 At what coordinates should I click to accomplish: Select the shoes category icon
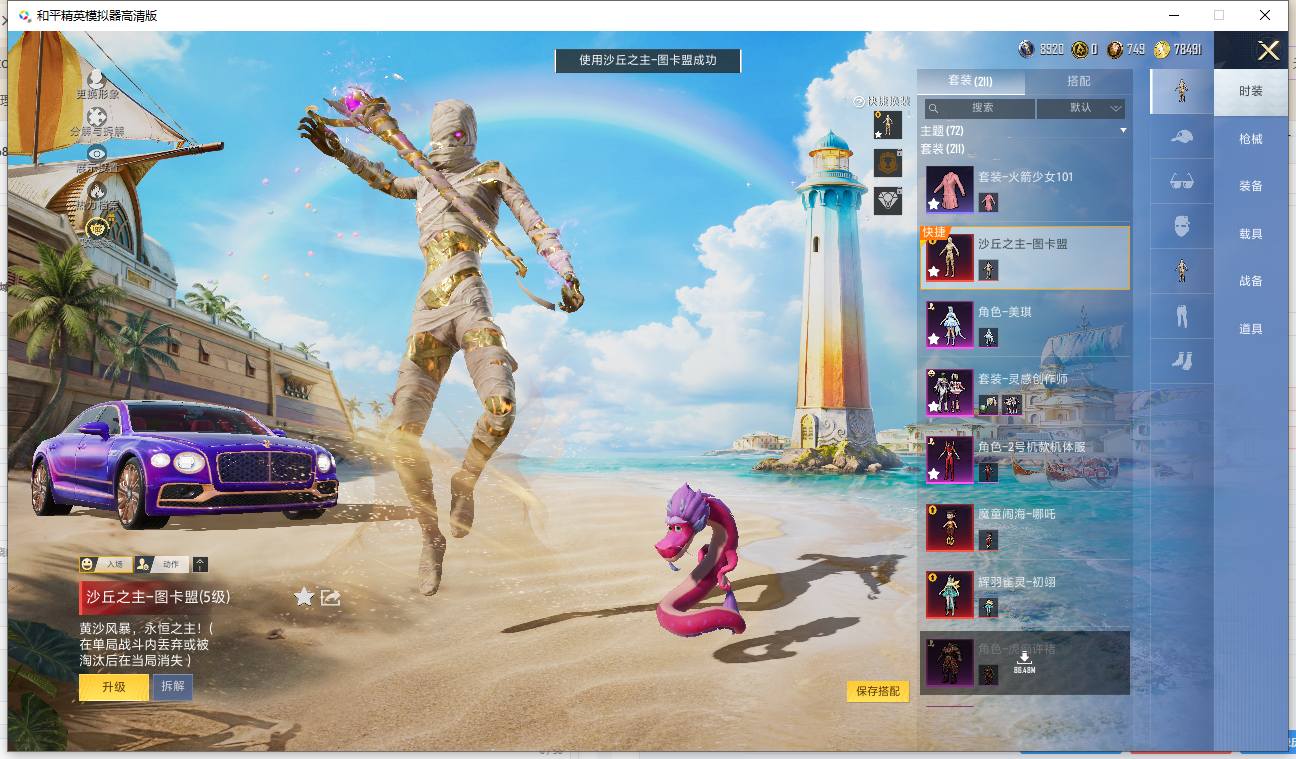(x=1181, y=360)
